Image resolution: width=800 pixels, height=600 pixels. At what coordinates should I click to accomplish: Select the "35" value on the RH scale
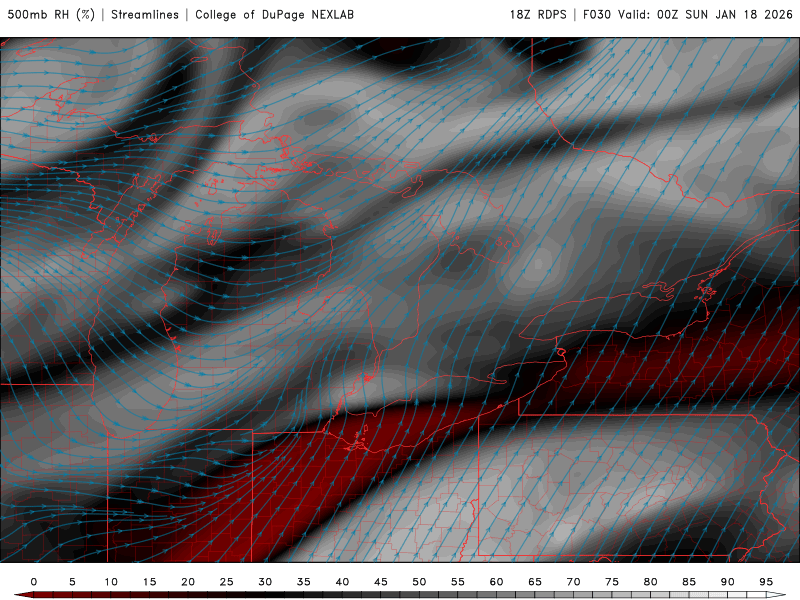(x=304, y=582)
